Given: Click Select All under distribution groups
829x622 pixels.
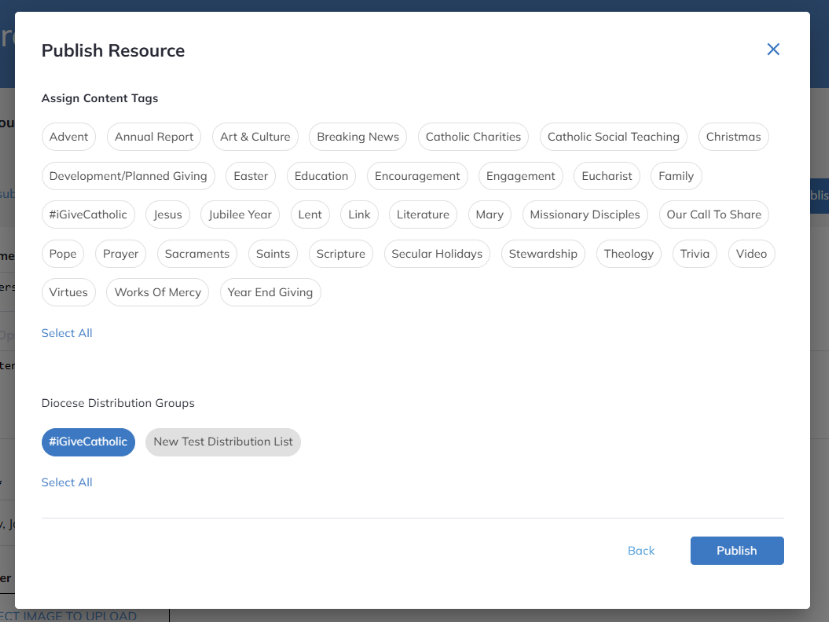Looking at the screenshot, I should tap(66, 481).
